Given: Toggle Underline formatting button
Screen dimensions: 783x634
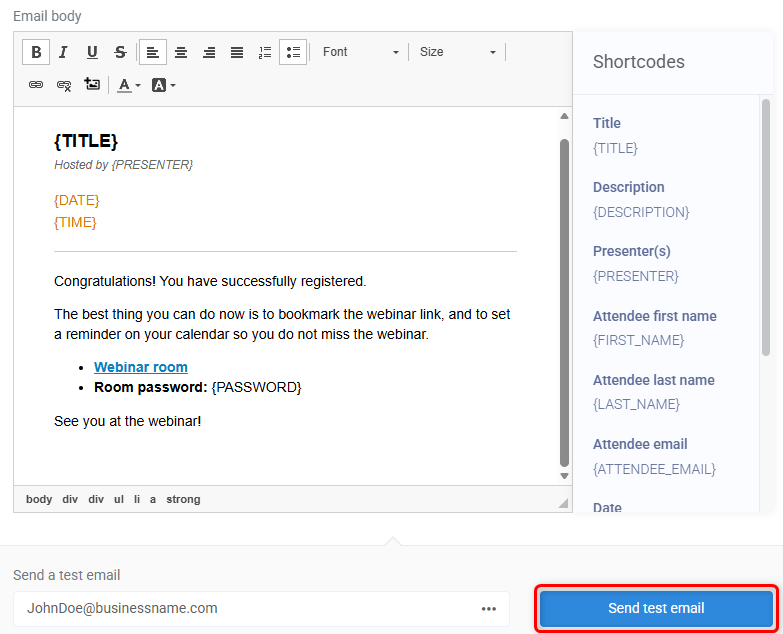Looking at the screenshot, I should coord(92,52).
